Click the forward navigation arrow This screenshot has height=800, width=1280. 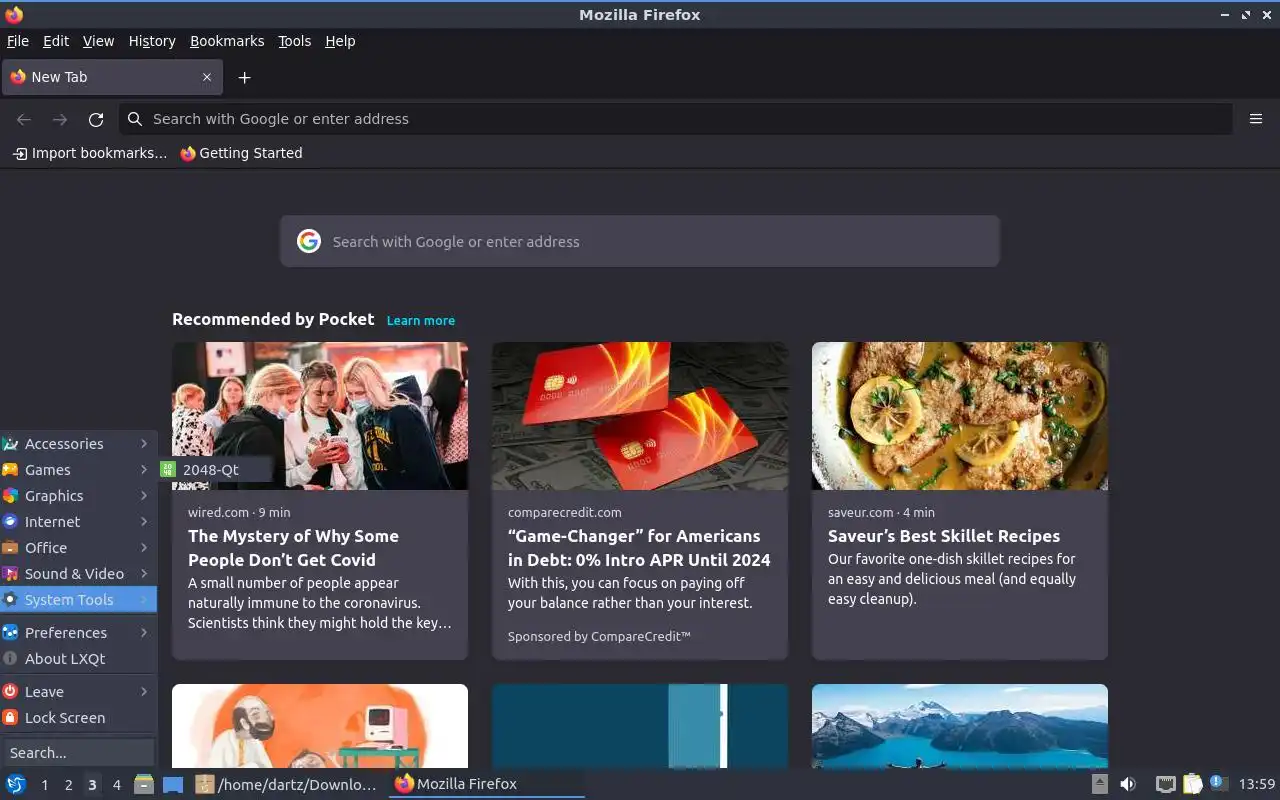tap(60, 119)
